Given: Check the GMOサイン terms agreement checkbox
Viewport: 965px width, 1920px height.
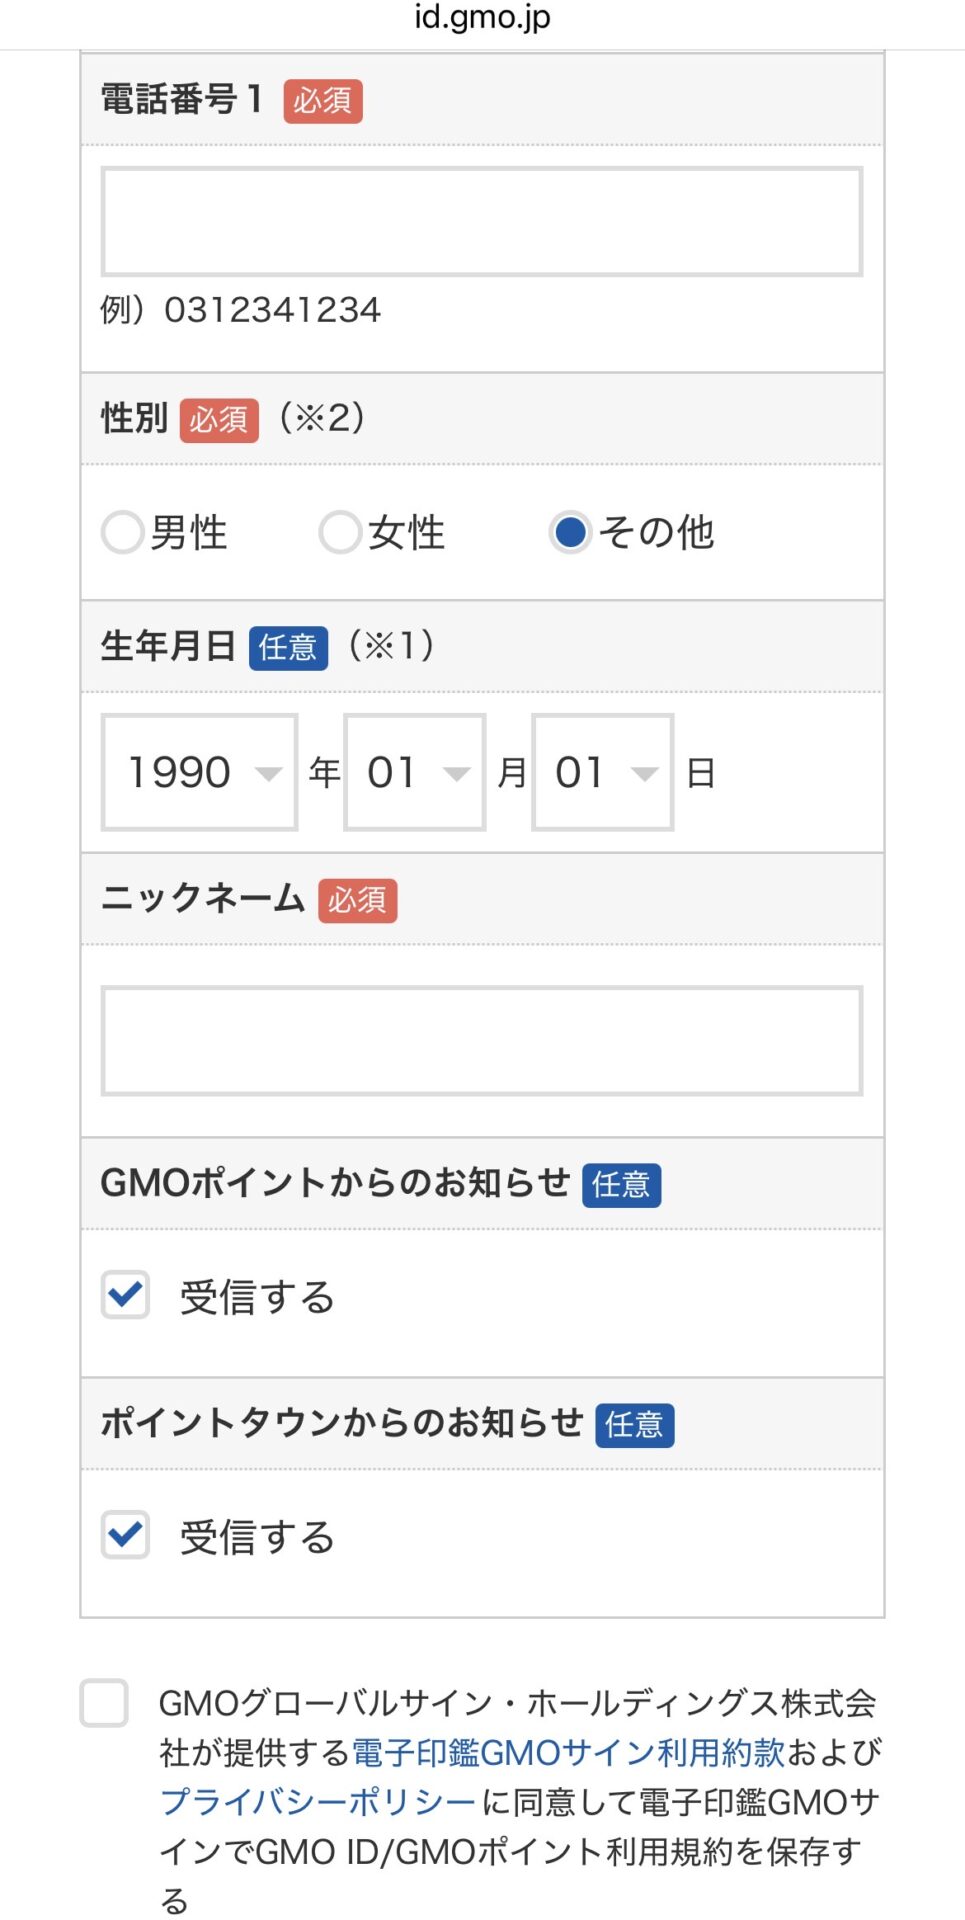Looking at the screenshot, I should 105,1703.
